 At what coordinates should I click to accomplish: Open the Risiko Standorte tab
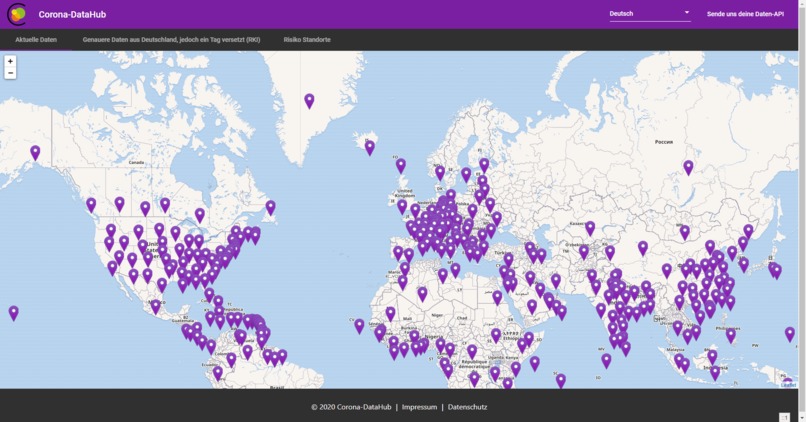(307, 40)
